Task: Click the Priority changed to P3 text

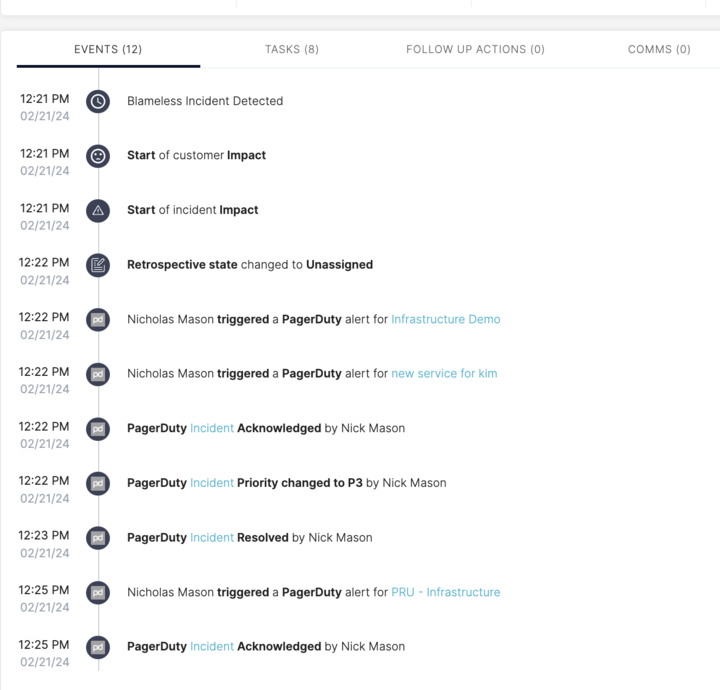Action: [300, 482]
